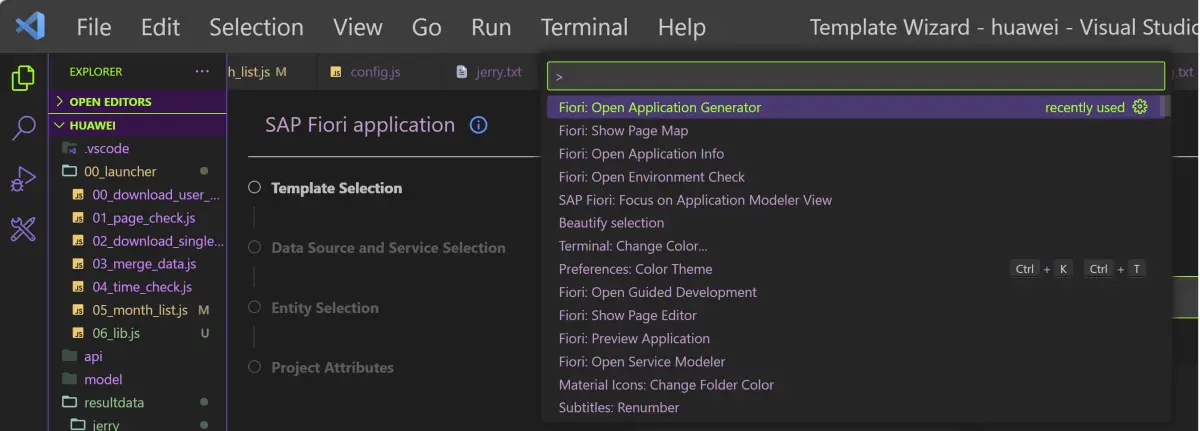This screenshot has width=1200, height=431.
Task: Select the Project Attributes wizard step
Action: [332, 368]
